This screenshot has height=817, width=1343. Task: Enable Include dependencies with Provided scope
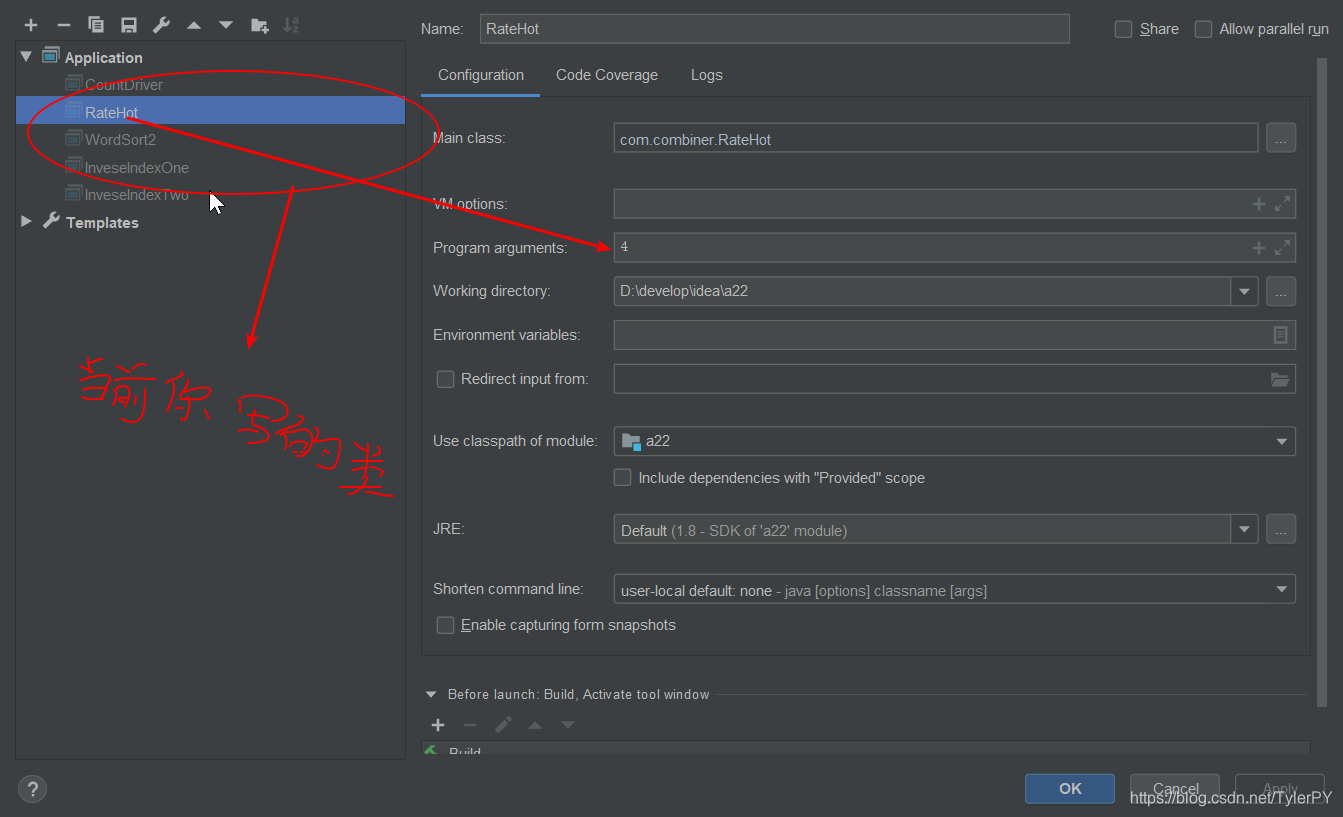pos(623,478)
